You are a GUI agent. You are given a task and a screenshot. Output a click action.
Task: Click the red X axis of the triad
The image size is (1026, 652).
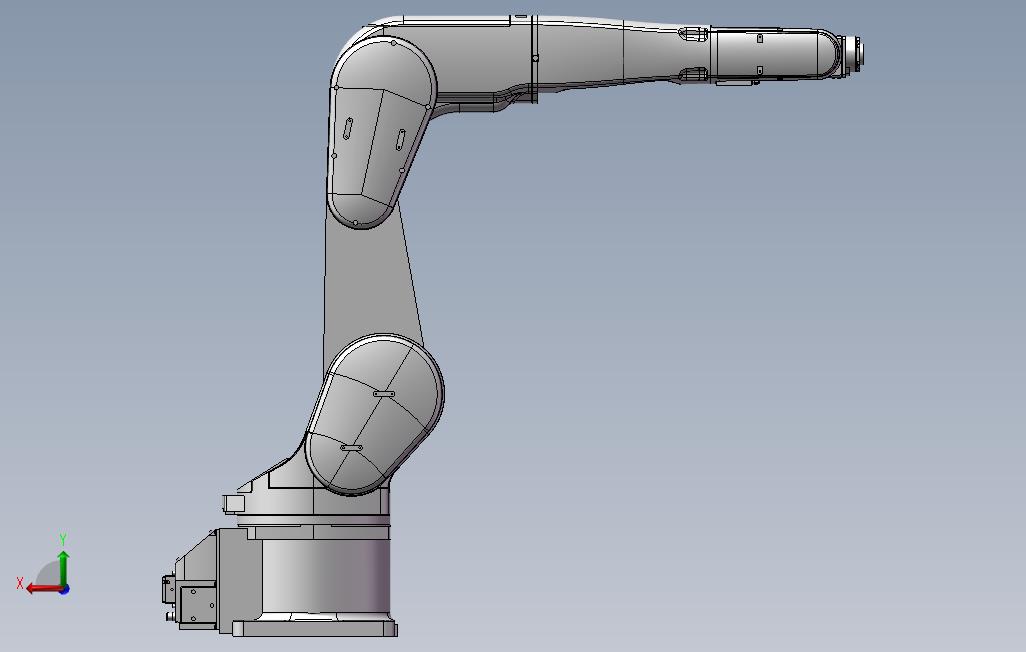click(x=43, y=588)
